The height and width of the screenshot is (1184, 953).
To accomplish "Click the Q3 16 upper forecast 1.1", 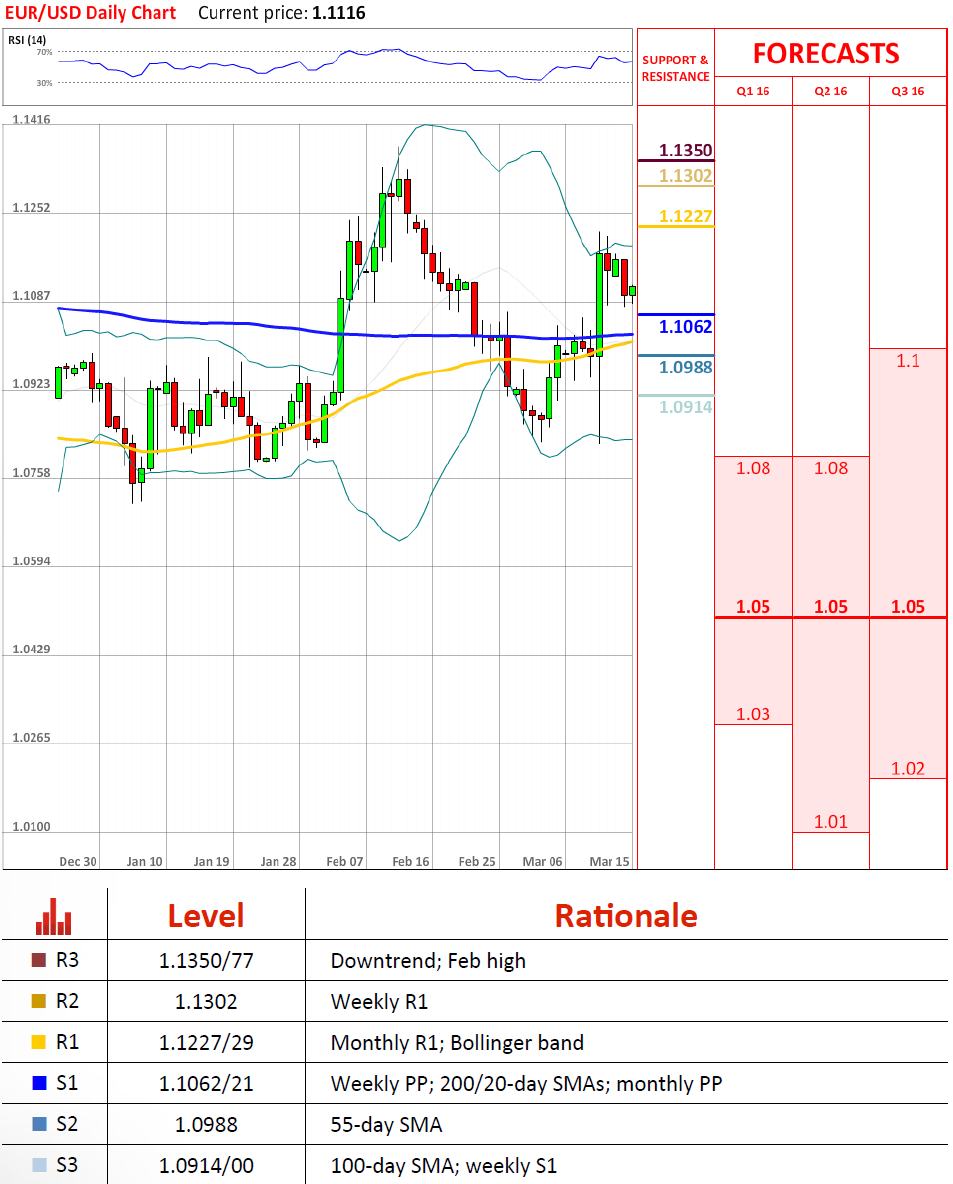I will point(908,361).
